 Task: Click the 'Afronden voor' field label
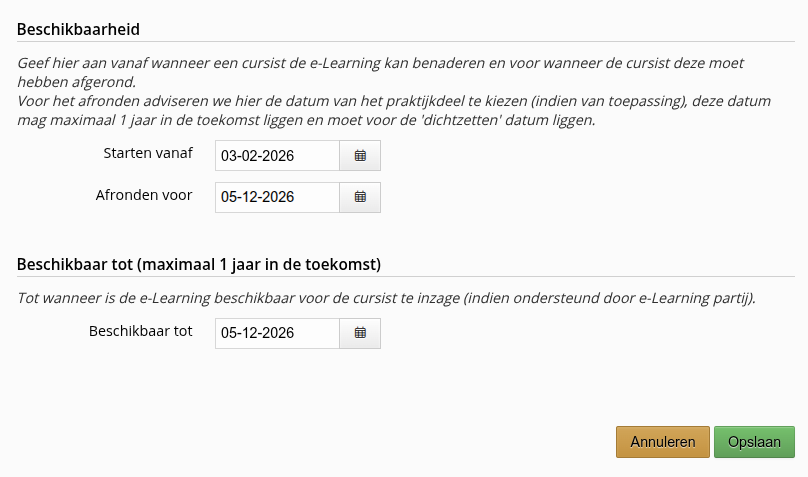tap(144, 195)
